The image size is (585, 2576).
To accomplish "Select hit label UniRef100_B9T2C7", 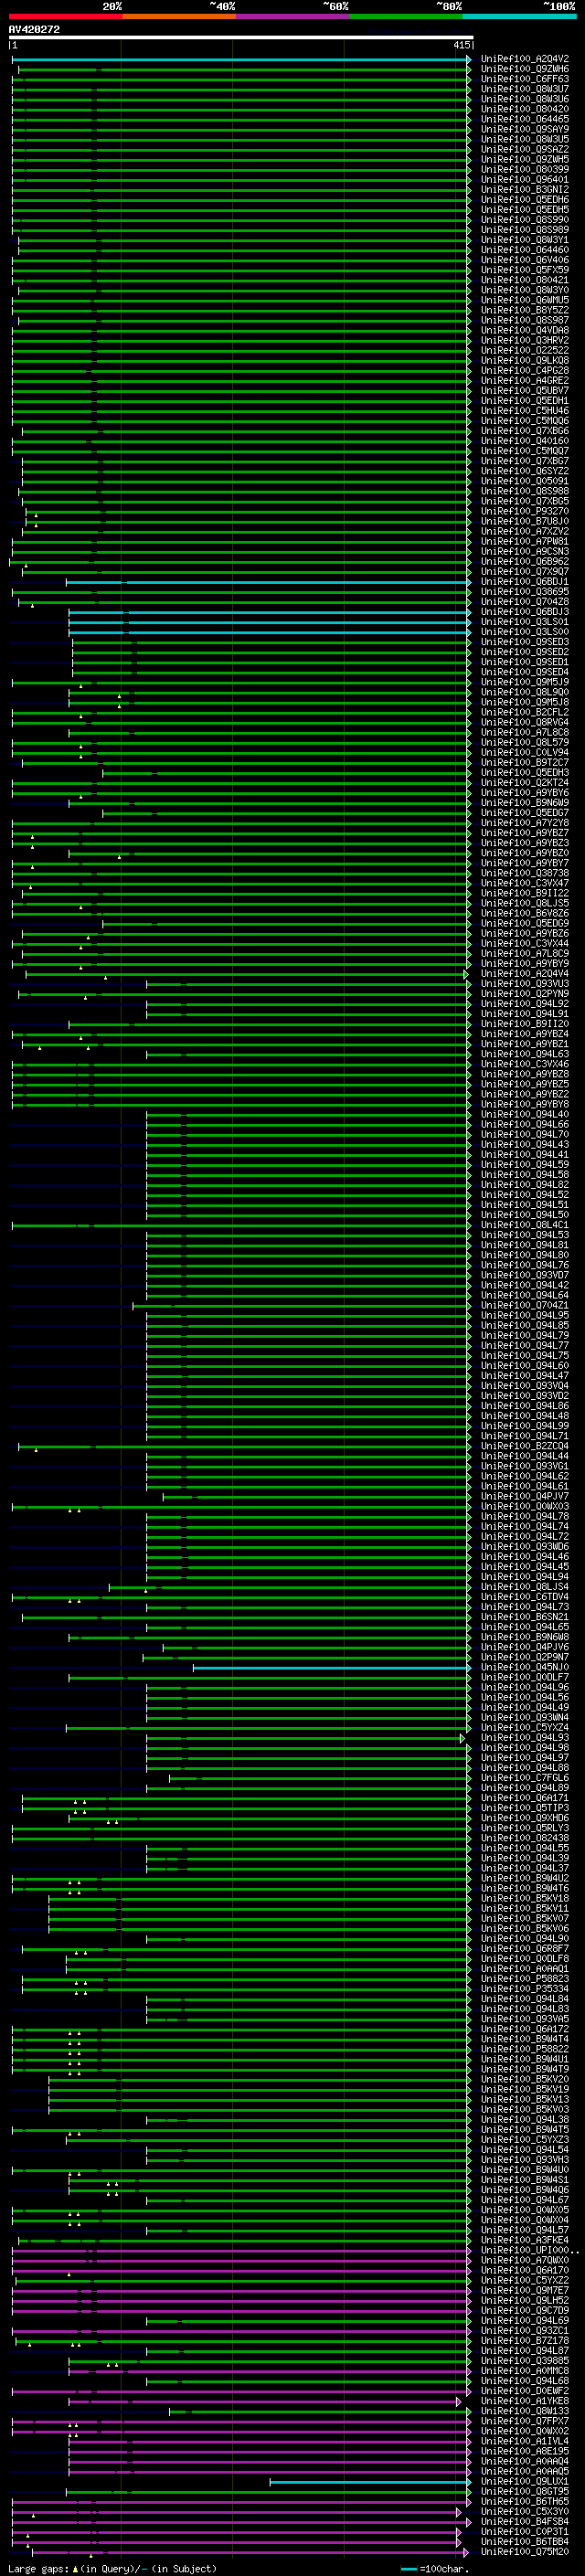I will click(525, 762).
